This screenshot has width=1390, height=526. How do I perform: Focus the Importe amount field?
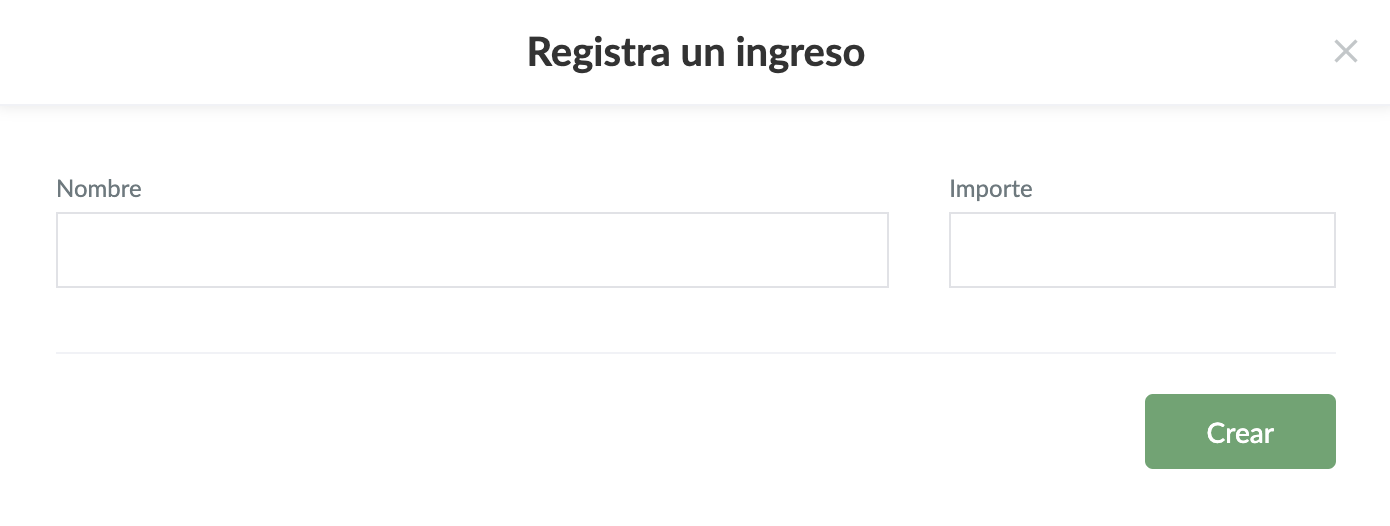coord(1142,250)
